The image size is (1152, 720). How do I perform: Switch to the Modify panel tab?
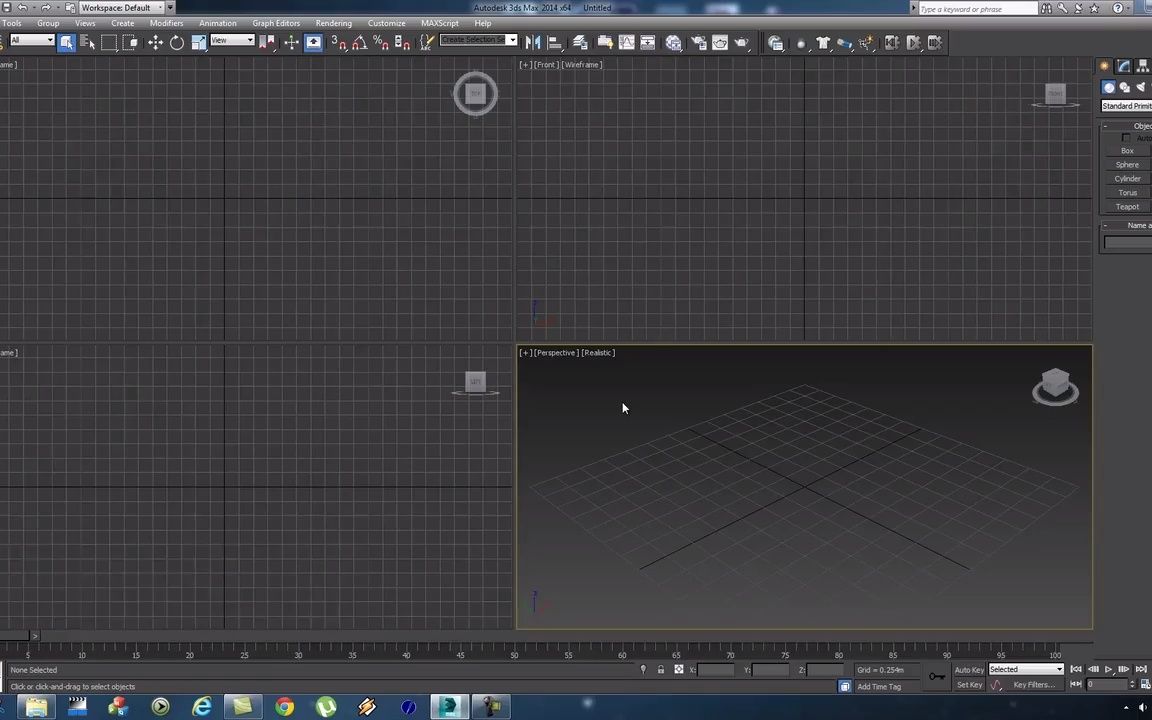tap(1124, 66)
